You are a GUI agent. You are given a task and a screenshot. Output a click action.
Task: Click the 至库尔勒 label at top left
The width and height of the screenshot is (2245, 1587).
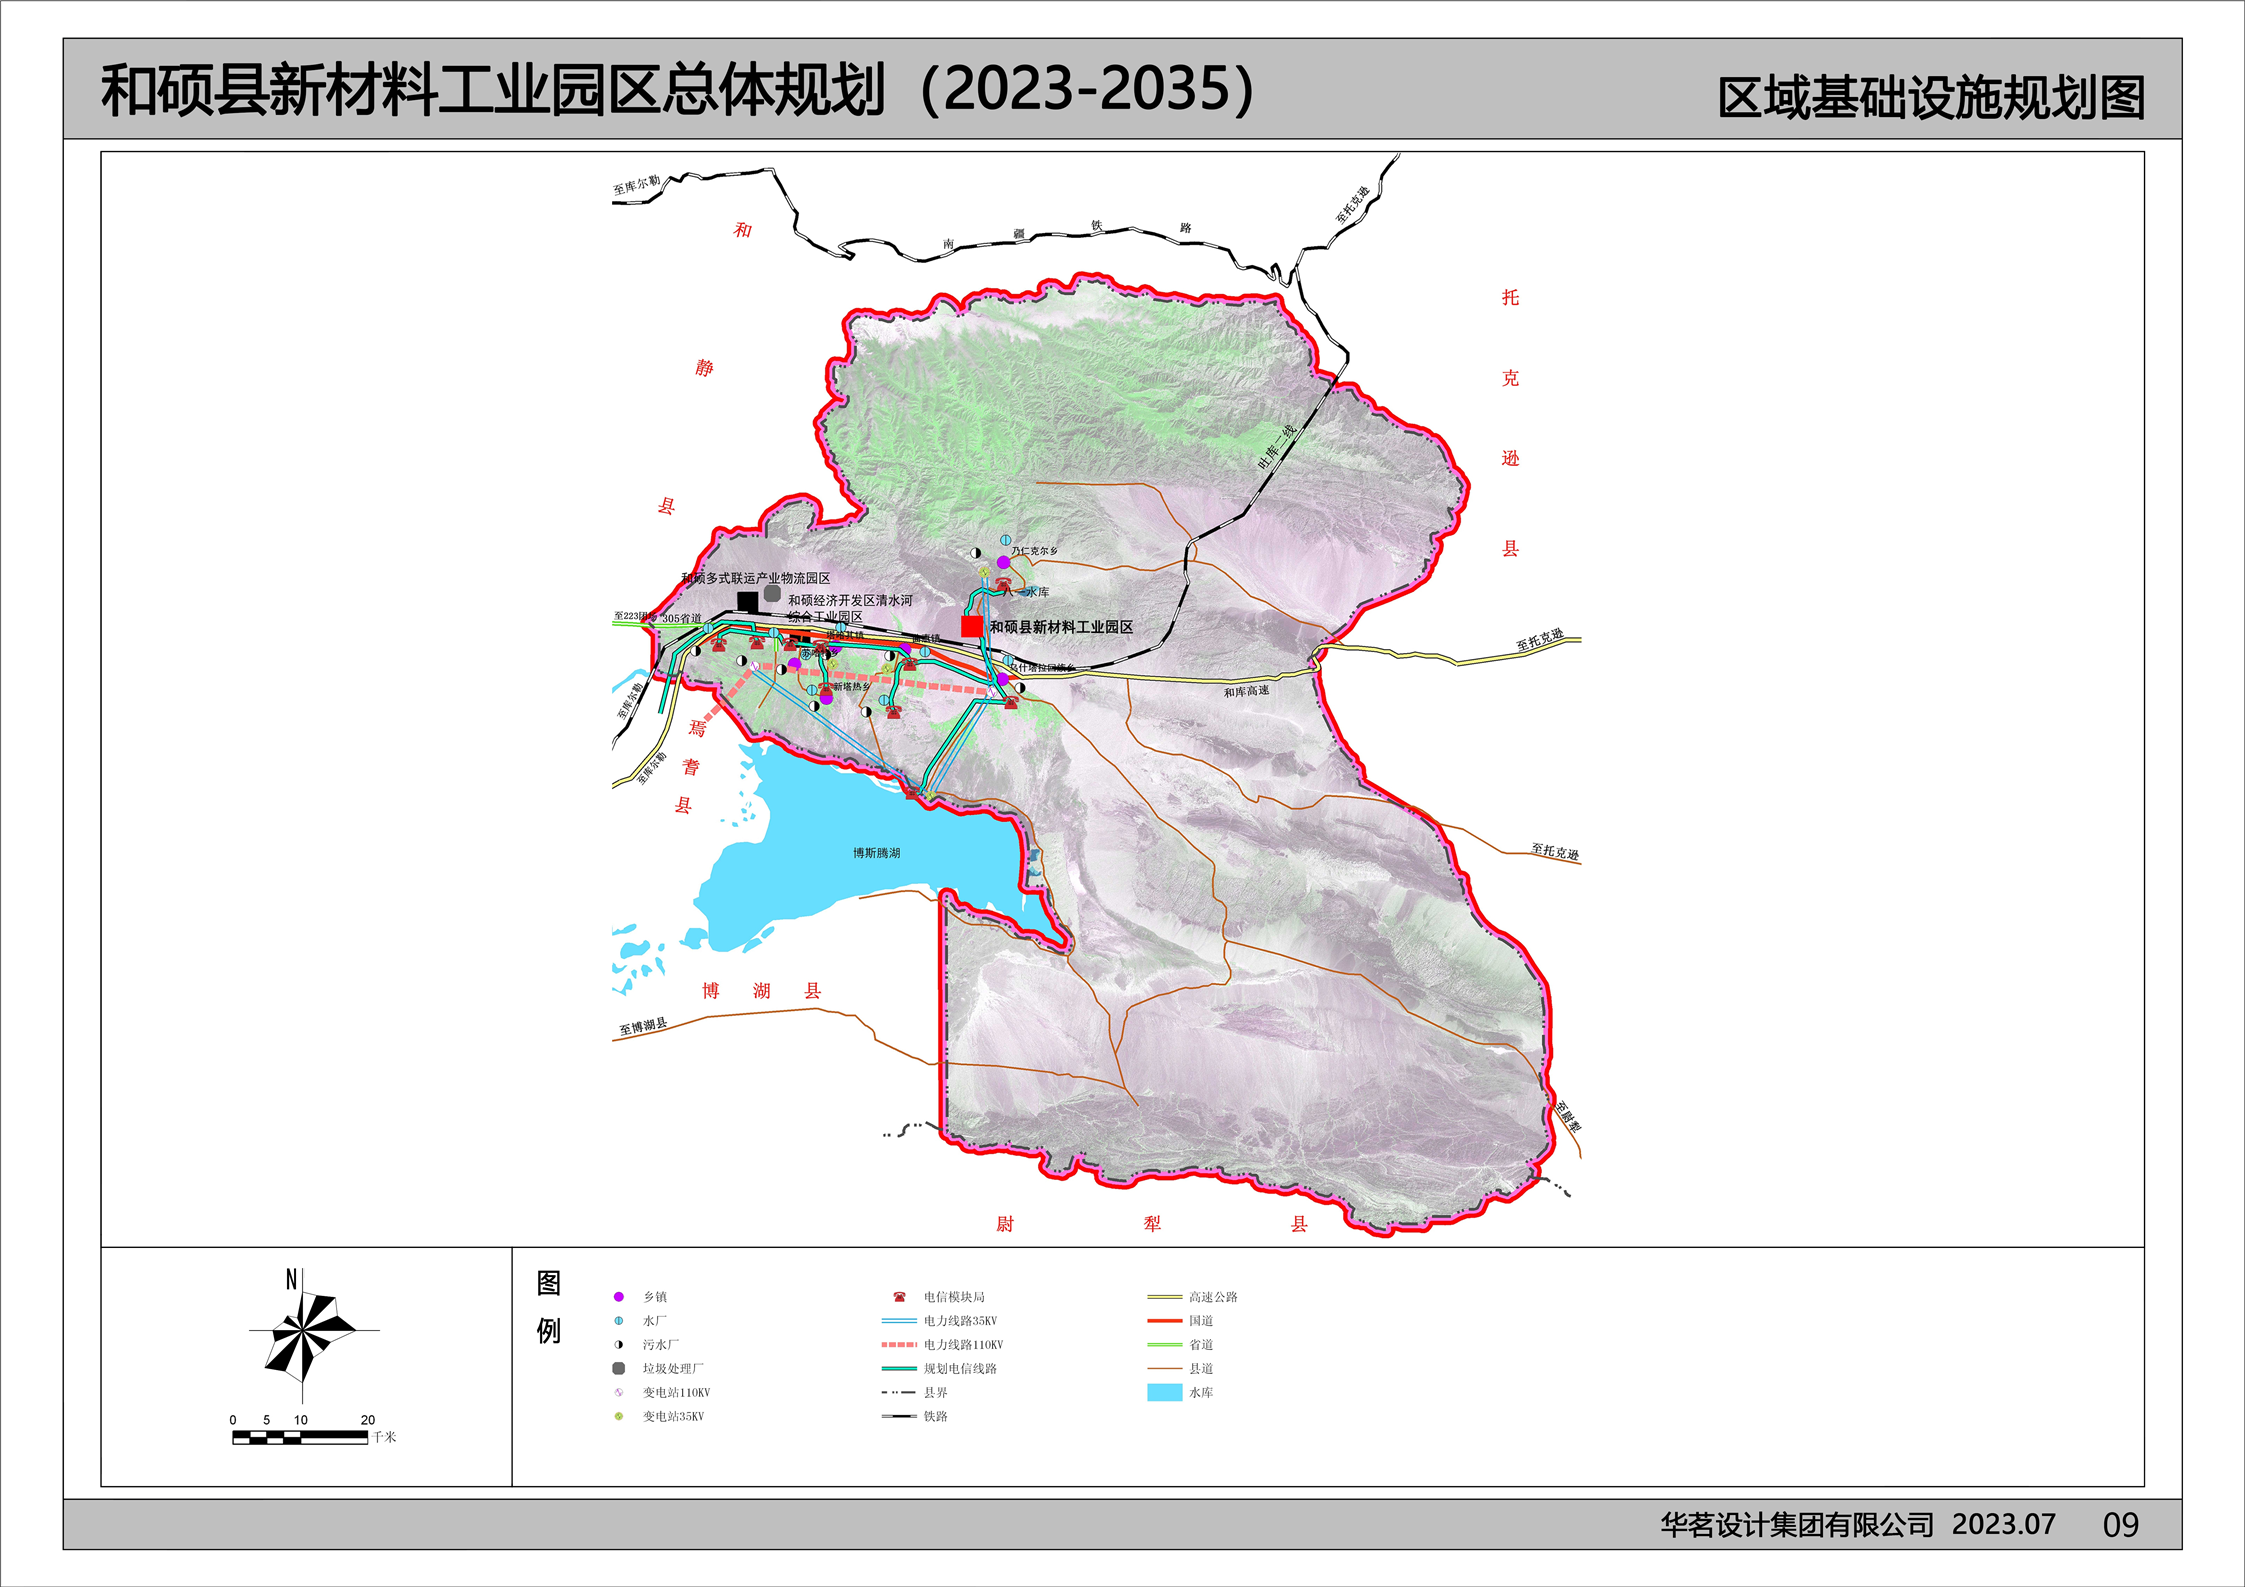point(637,185)
